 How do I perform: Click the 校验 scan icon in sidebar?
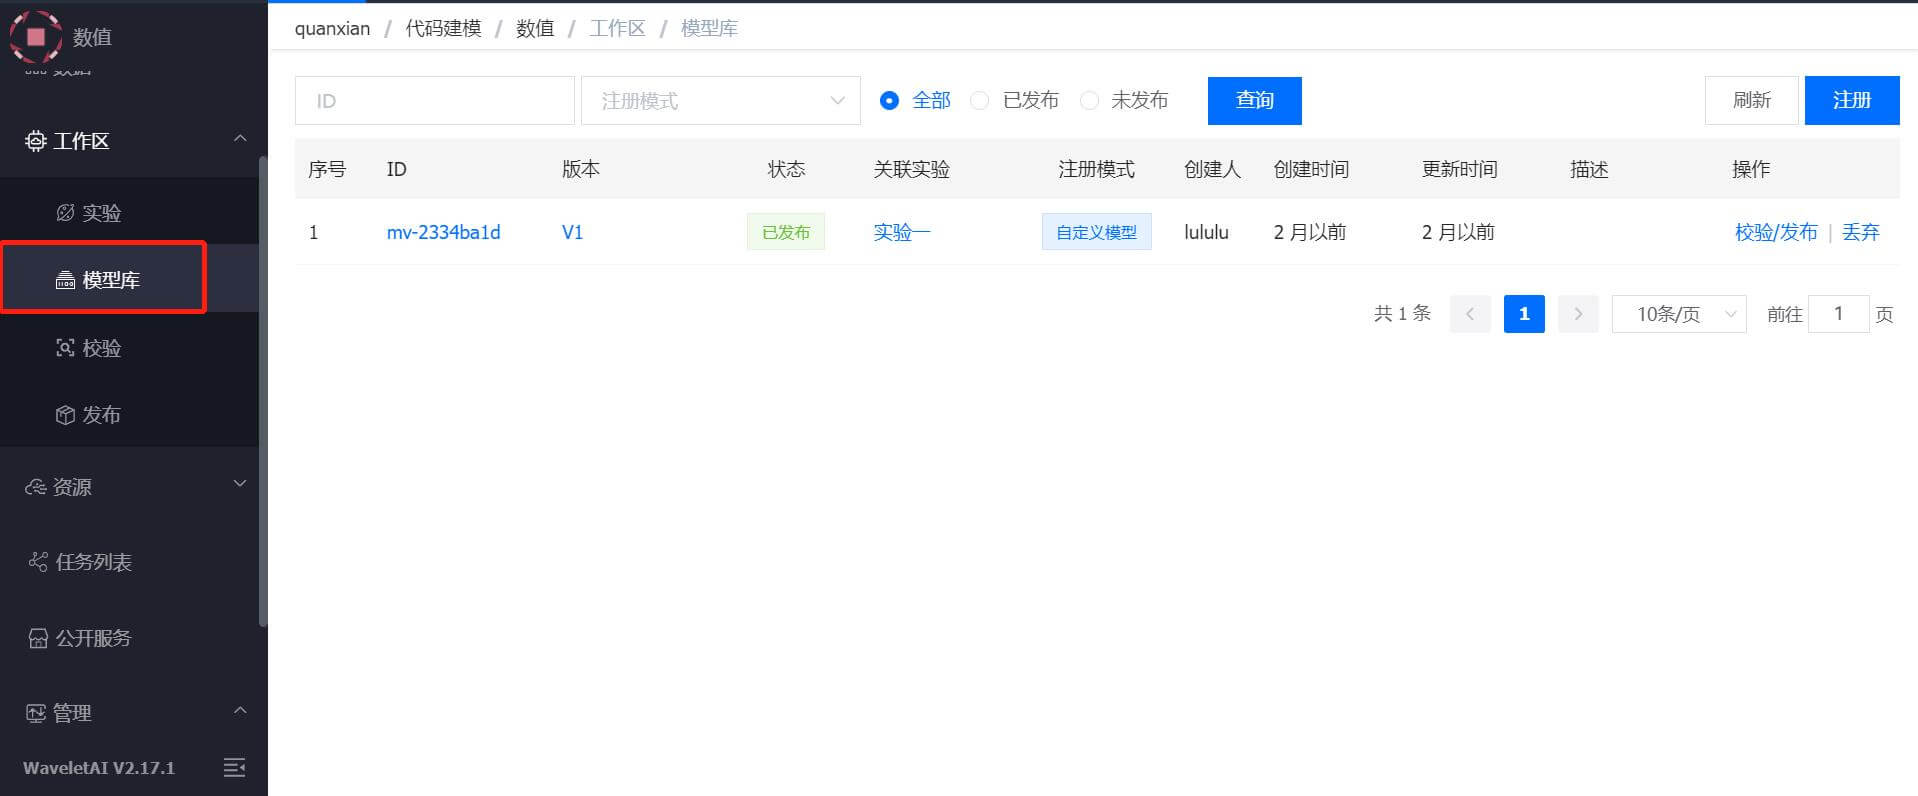65,348
